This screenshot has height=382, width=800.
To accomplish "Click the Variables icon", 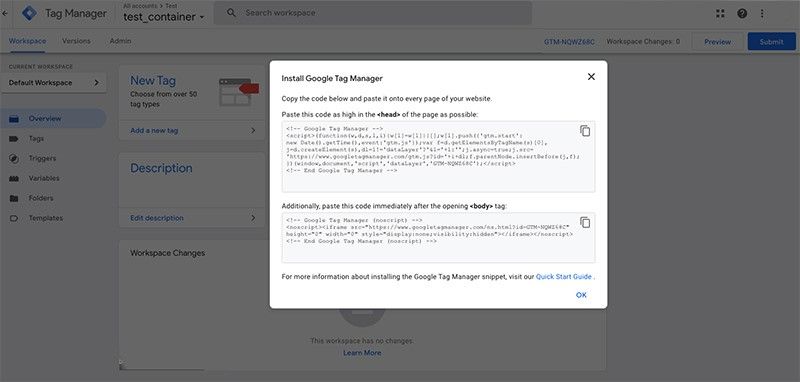I will coord(14,179).
